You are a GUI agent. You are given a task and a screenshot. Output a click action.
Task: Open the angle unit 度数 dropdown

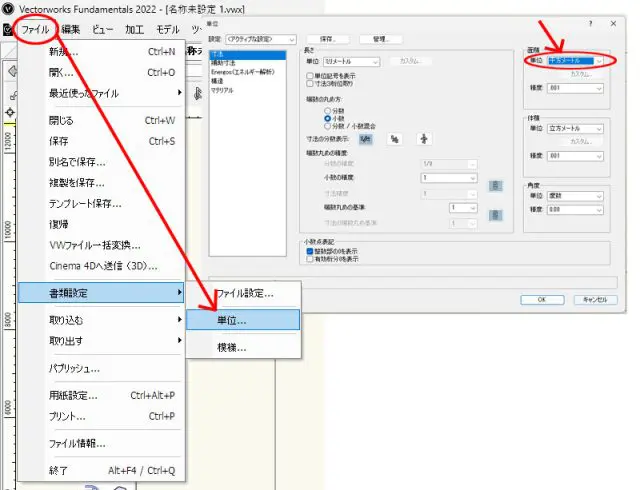[x=576, y=198]
